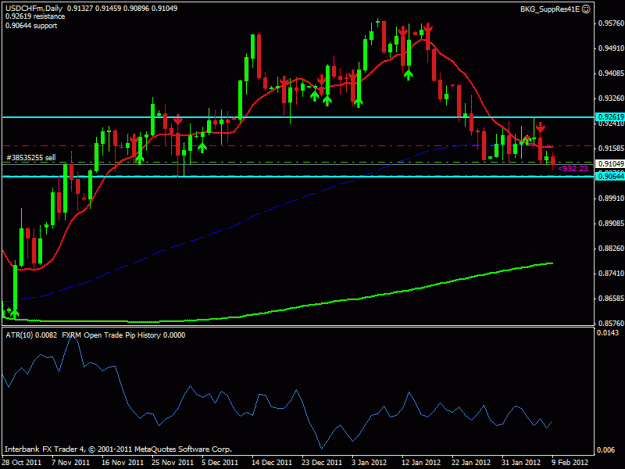Screen dimensions: 625x469
Task: Click the 14 Dec 2011 date label
Action: (x=271, y=463)
